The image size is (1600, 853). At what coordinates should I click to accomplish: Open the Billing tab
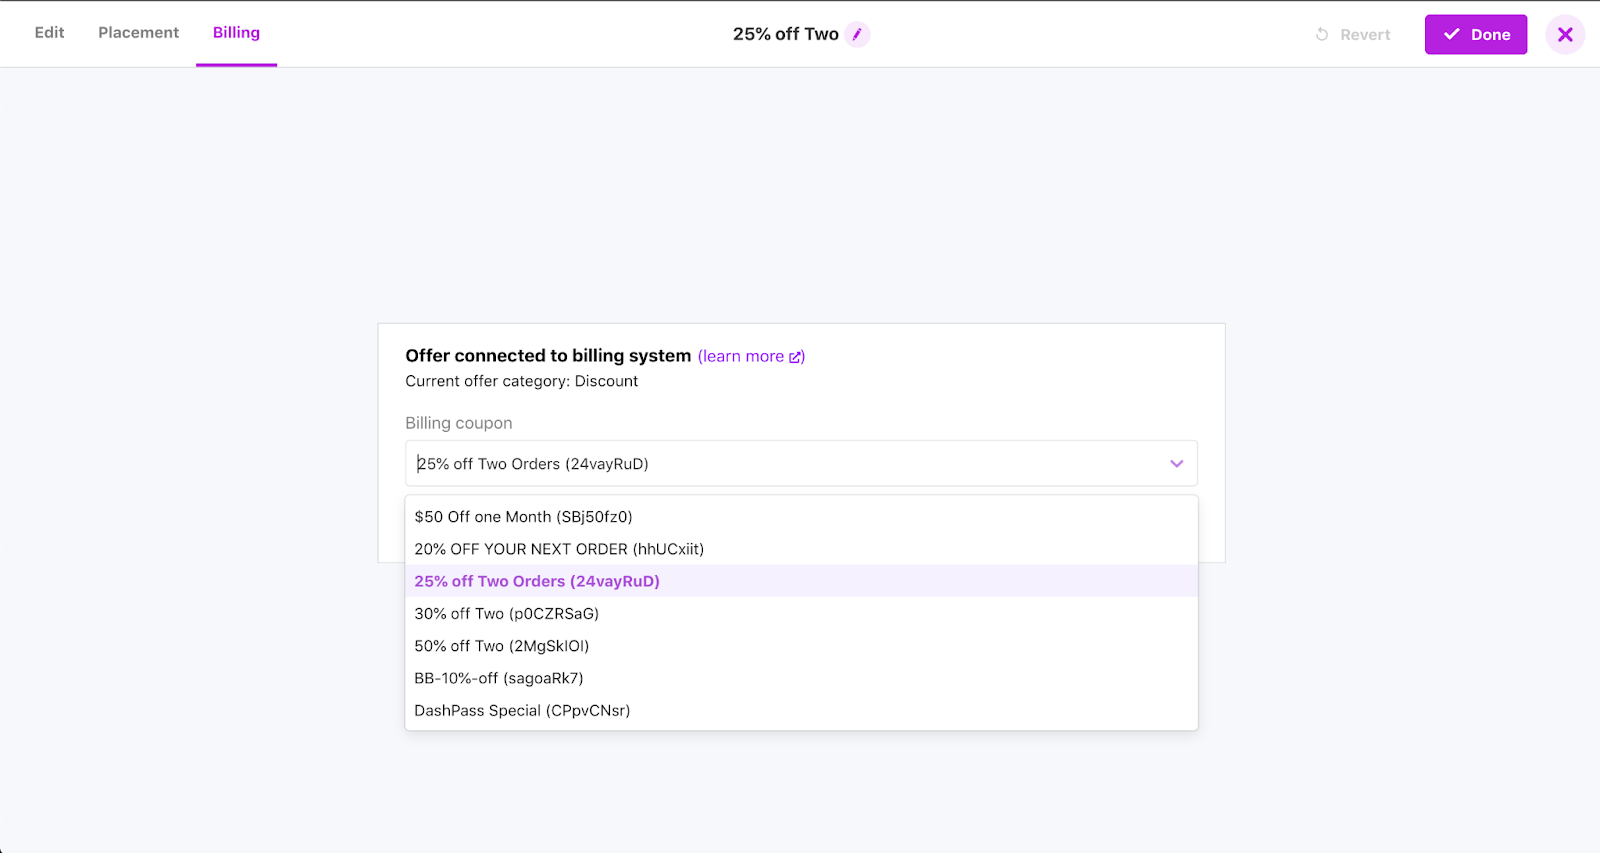pos(236,33)
